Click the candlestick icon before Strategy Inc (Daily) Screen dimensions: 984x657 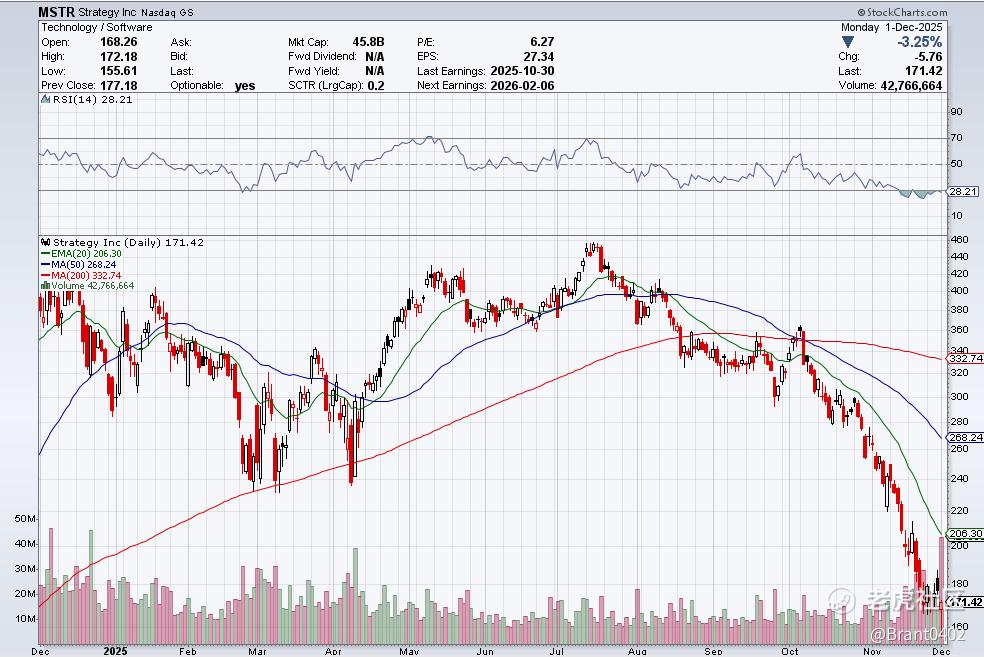point(45,242)
